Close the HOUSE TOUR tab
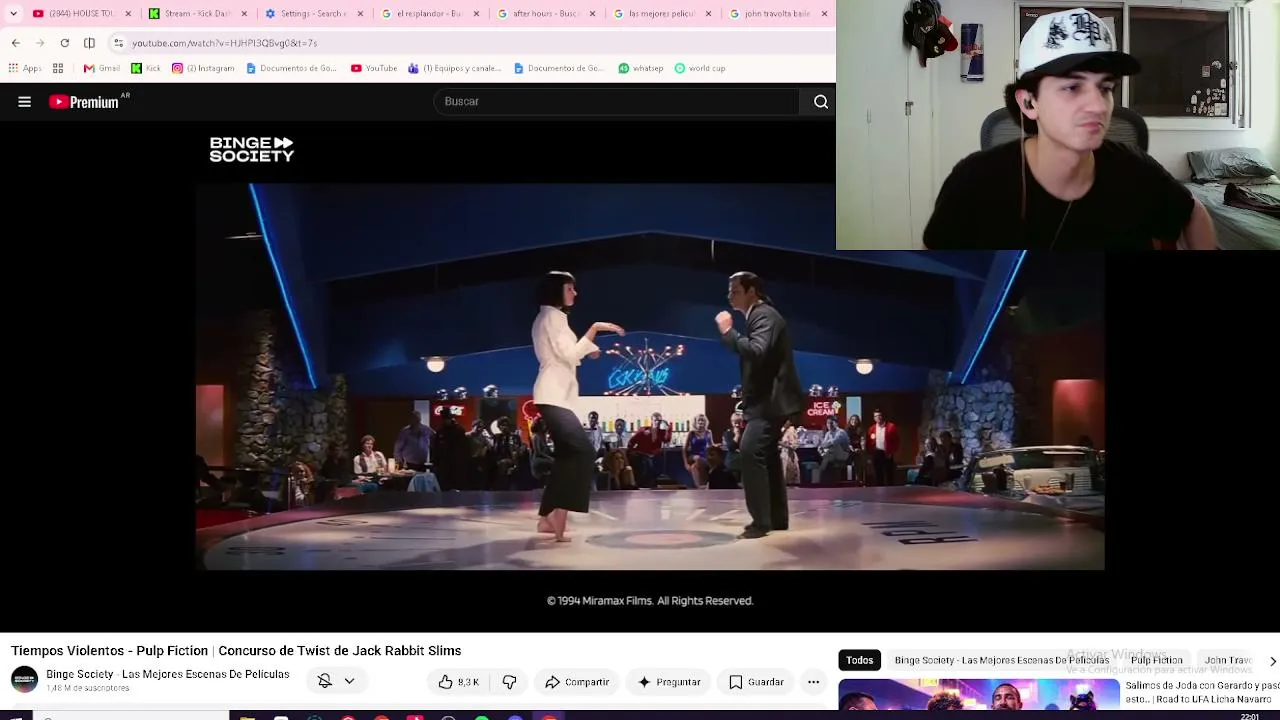Viewport: 1280px width, 720px height. click(128, 14)
